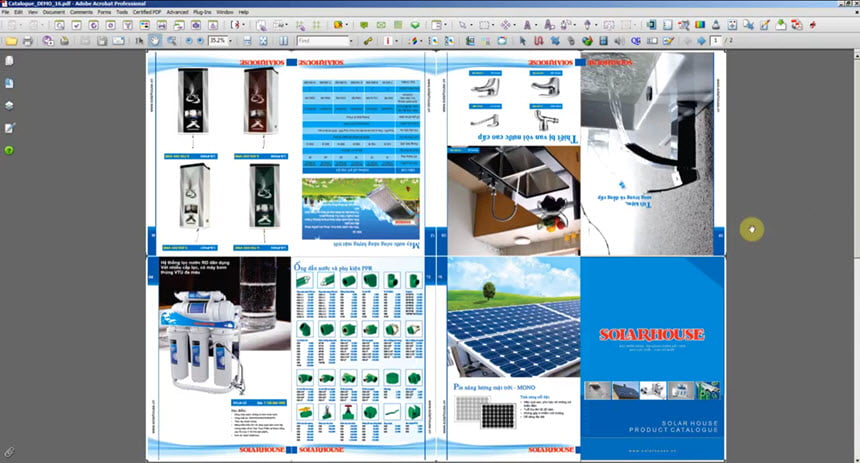Click the Print icon
The image size is (860, 463).
coord(27,41)
